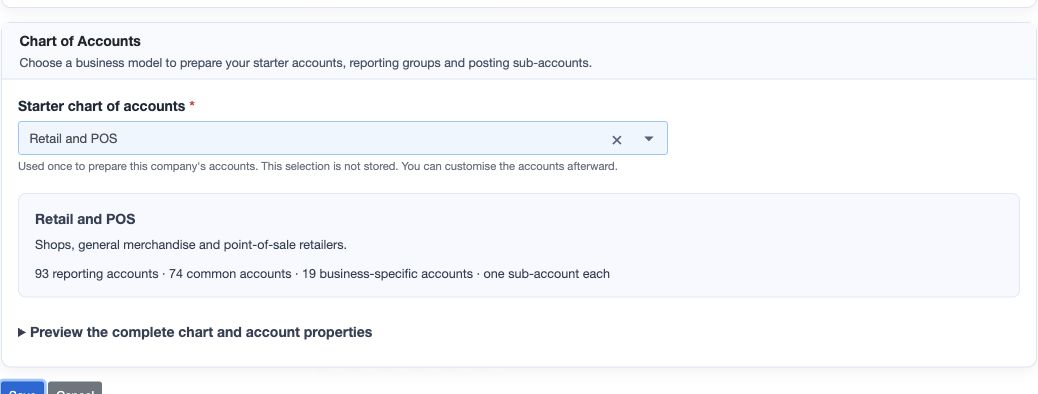Click the grey Cancel button
Image resolution: width=1038 pixels, height=394 pixels.
(x=75, y=388)
